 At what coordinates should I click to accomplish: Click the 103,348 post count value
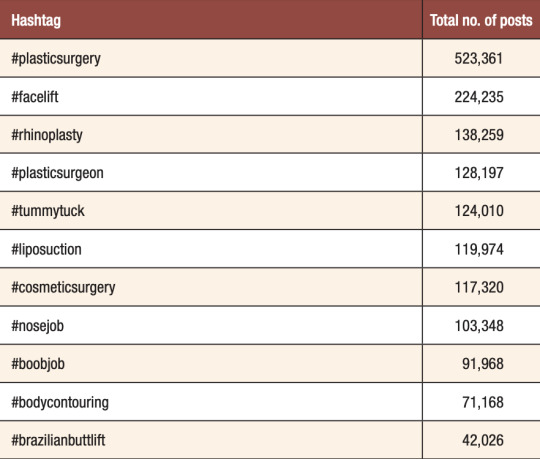(x=479, y=326)
